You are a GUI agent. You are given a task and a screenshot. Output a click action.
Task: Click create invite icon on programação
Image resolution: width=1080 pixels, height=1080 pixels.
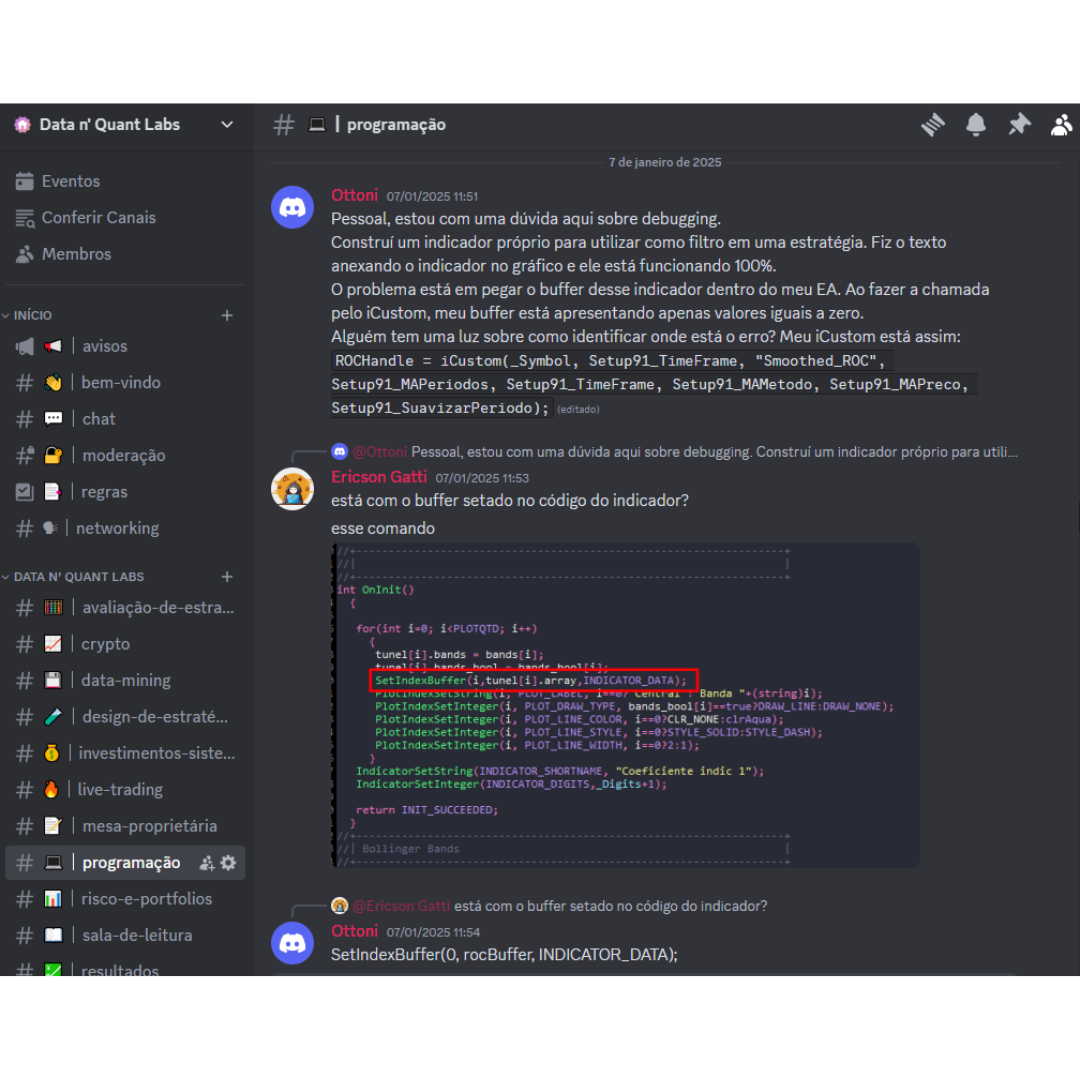coord(207,862)
